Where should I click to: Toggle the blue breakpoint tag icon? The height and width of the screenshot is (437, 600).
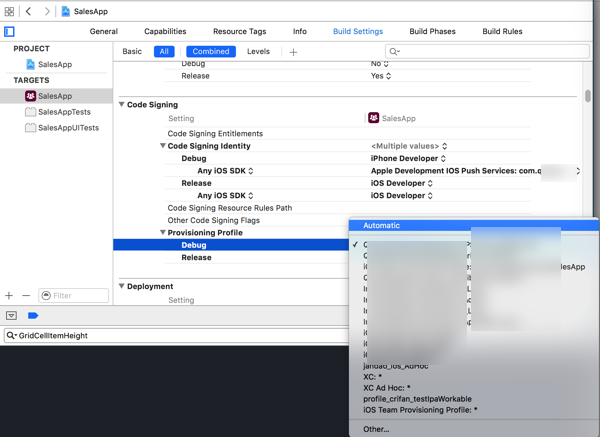[x=33, y=316]
